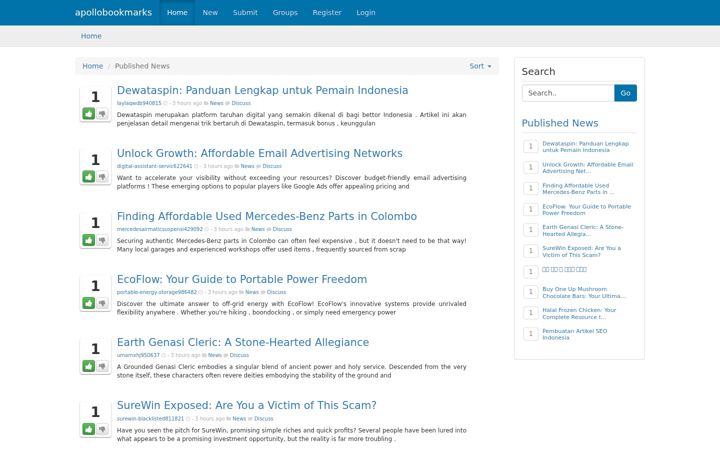Viewport: 720px width, 450px height.
Task: Click News tag under Unlock Growth post
Action: tap(248, 166)
